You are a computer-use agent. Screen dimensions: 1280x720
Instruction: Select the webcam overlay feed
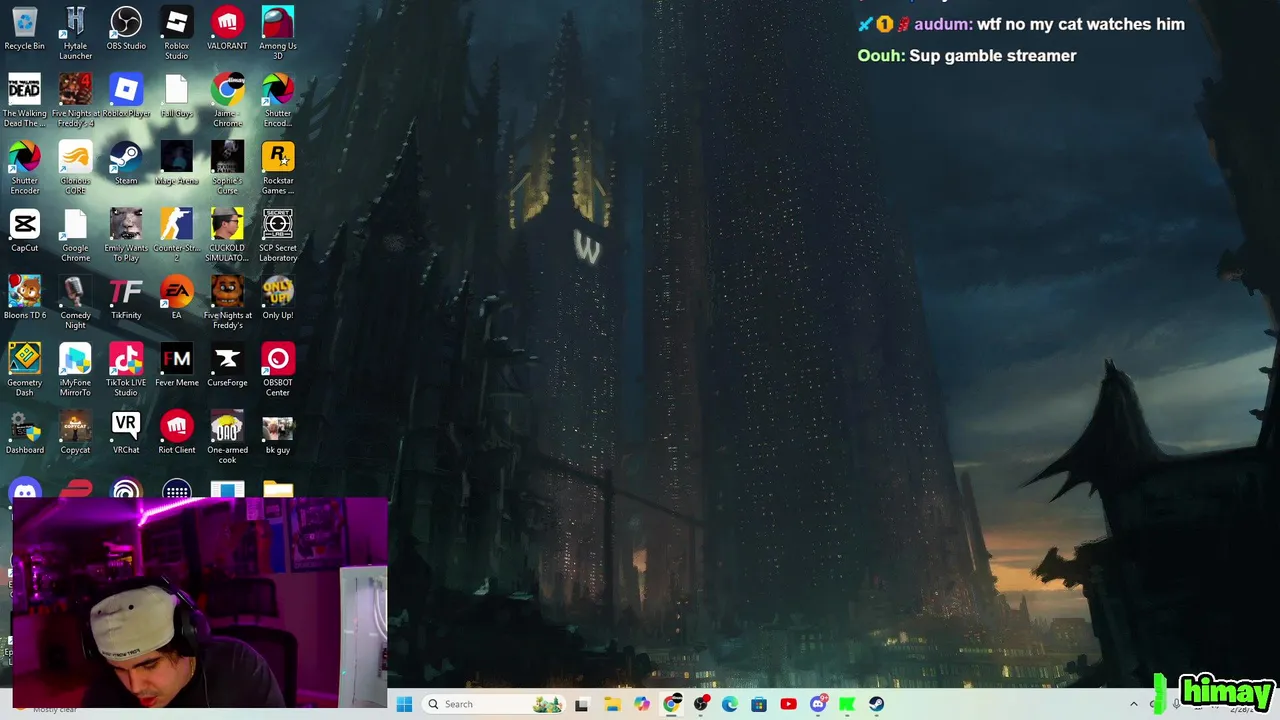click(x=199, y=602)
